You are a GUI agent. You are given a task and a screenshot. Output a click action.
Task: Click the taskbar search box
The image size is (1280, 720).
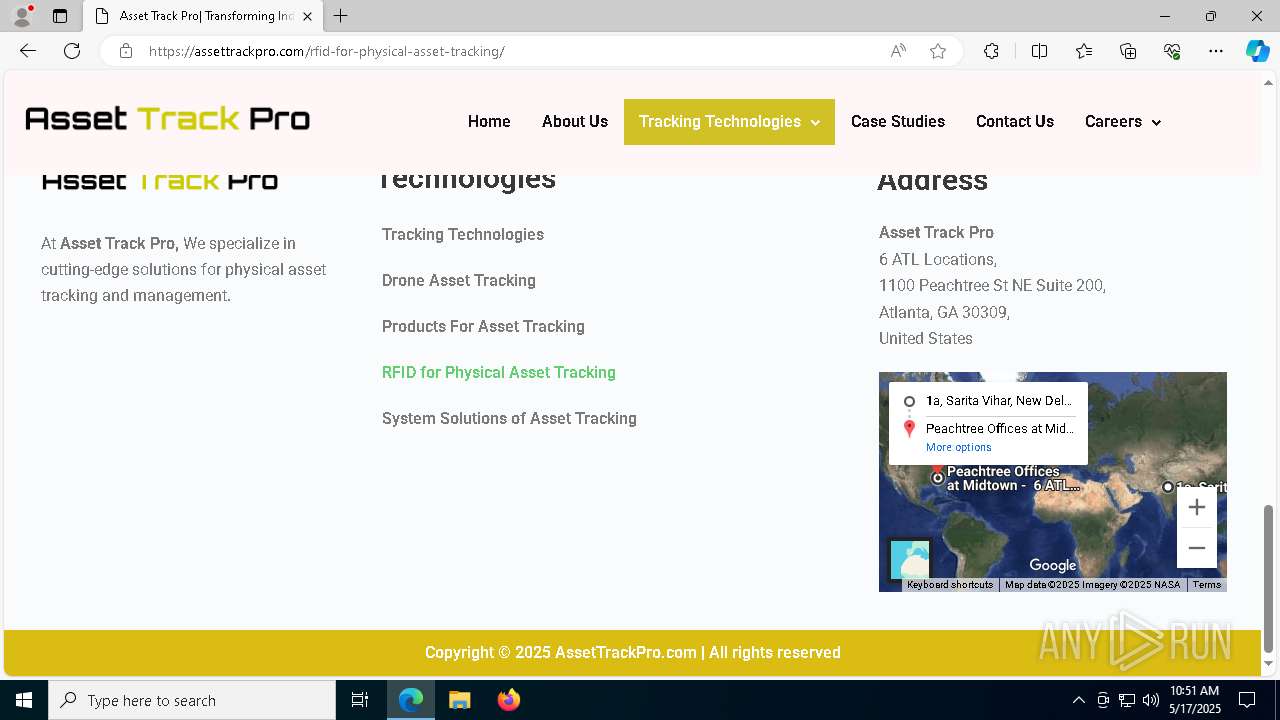pyautogui.click(x=192, y=700)
